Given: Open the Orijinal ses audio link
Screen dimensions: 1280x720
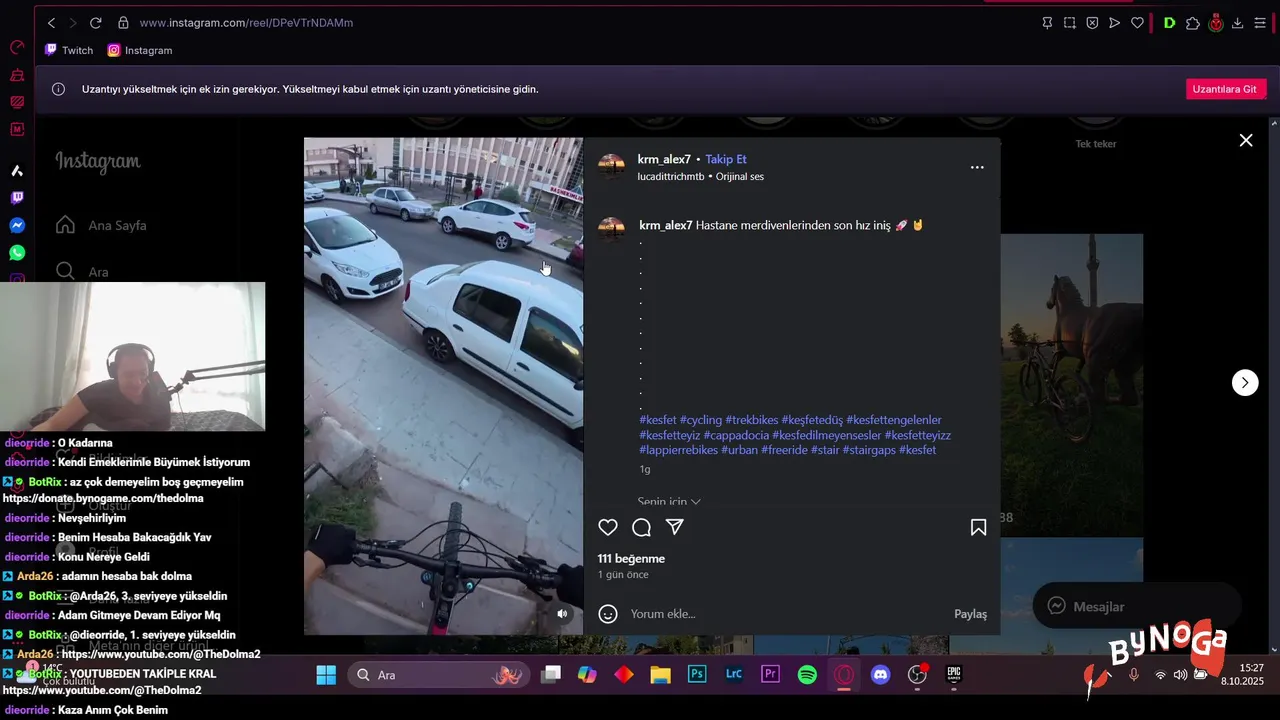Looking at the screenshot, I should 740,177.
